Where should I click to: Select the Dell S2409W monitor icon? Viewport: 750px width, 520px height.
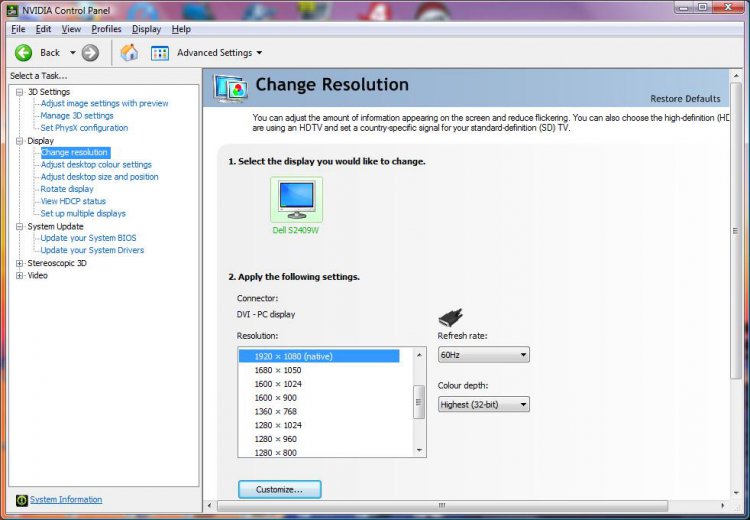pos(297,199)
